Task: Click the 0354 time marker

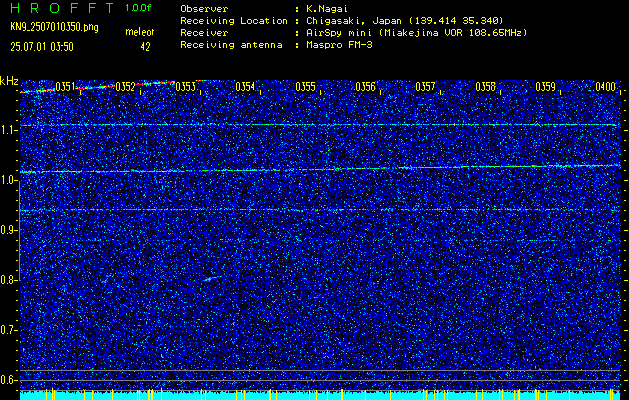Action: 245,87
